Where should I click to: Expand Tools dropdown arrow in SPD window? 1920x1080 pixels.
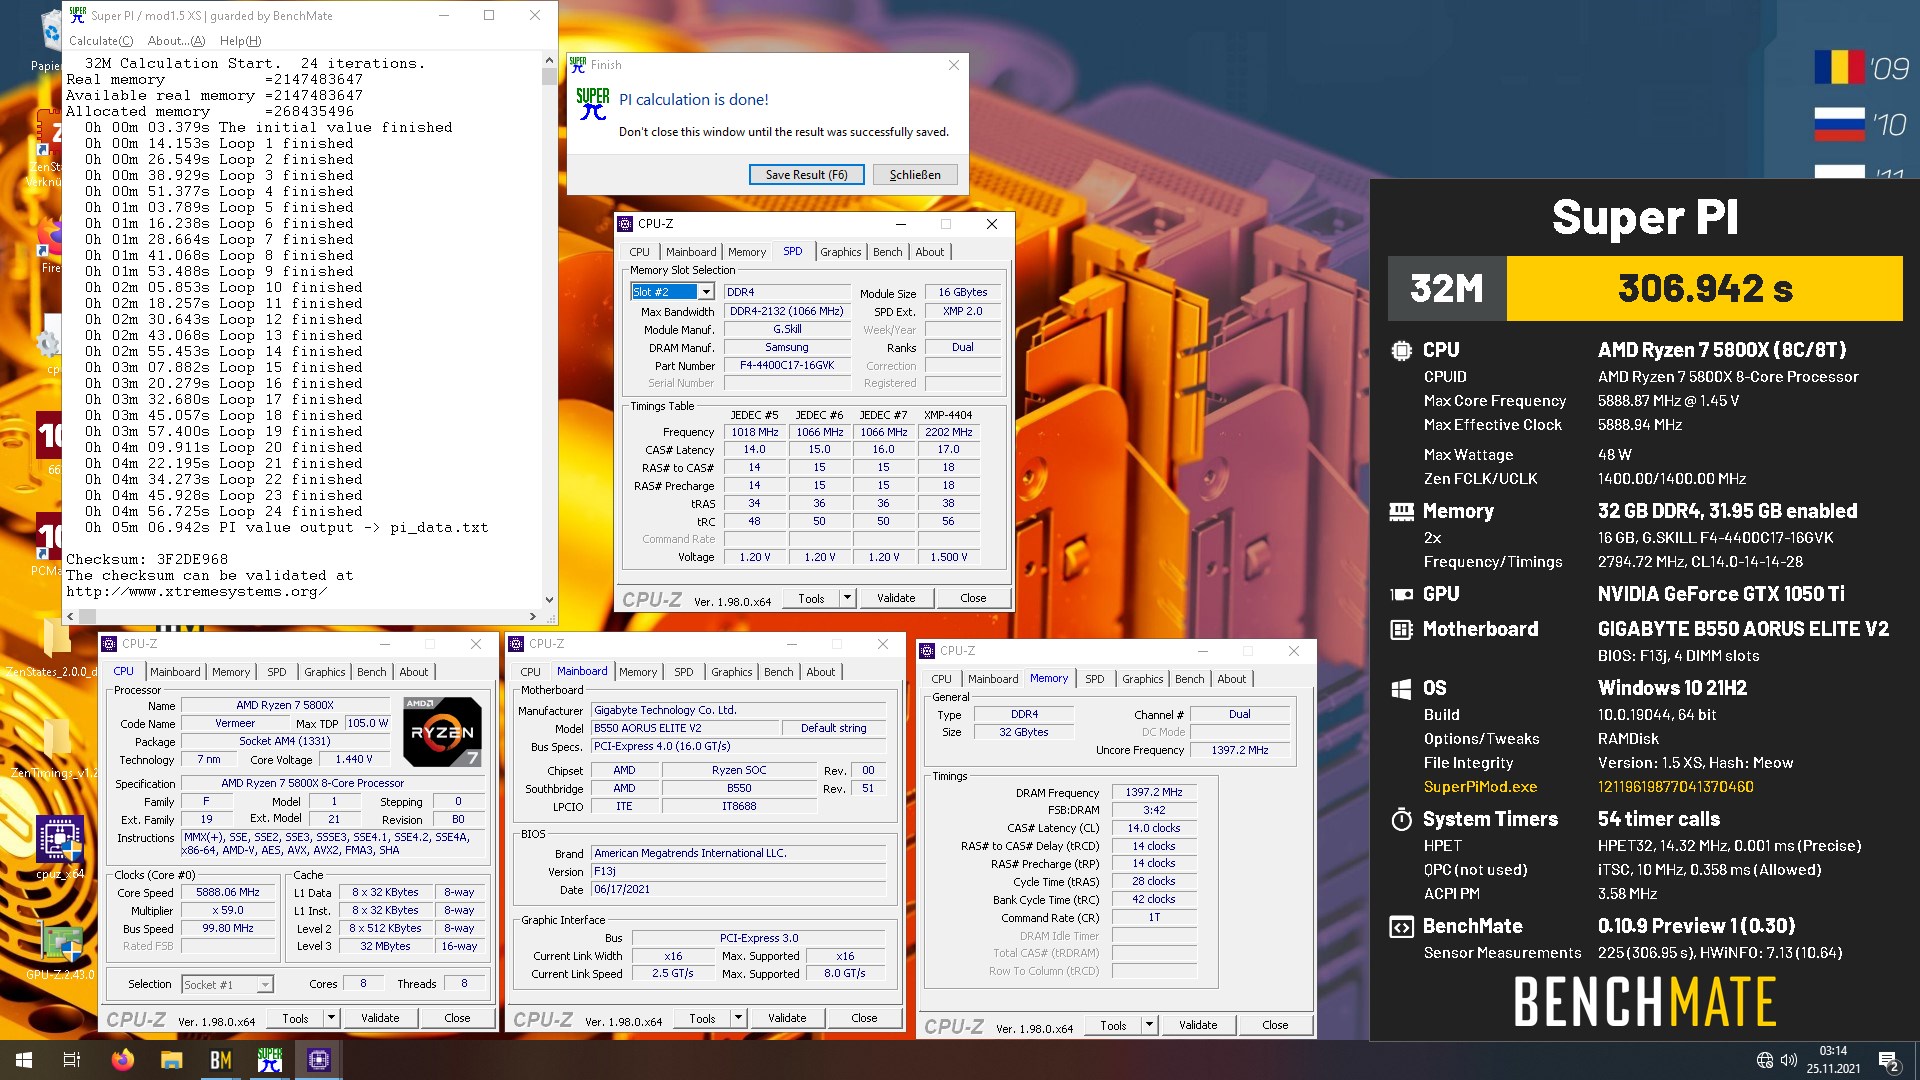click(847, 598)
